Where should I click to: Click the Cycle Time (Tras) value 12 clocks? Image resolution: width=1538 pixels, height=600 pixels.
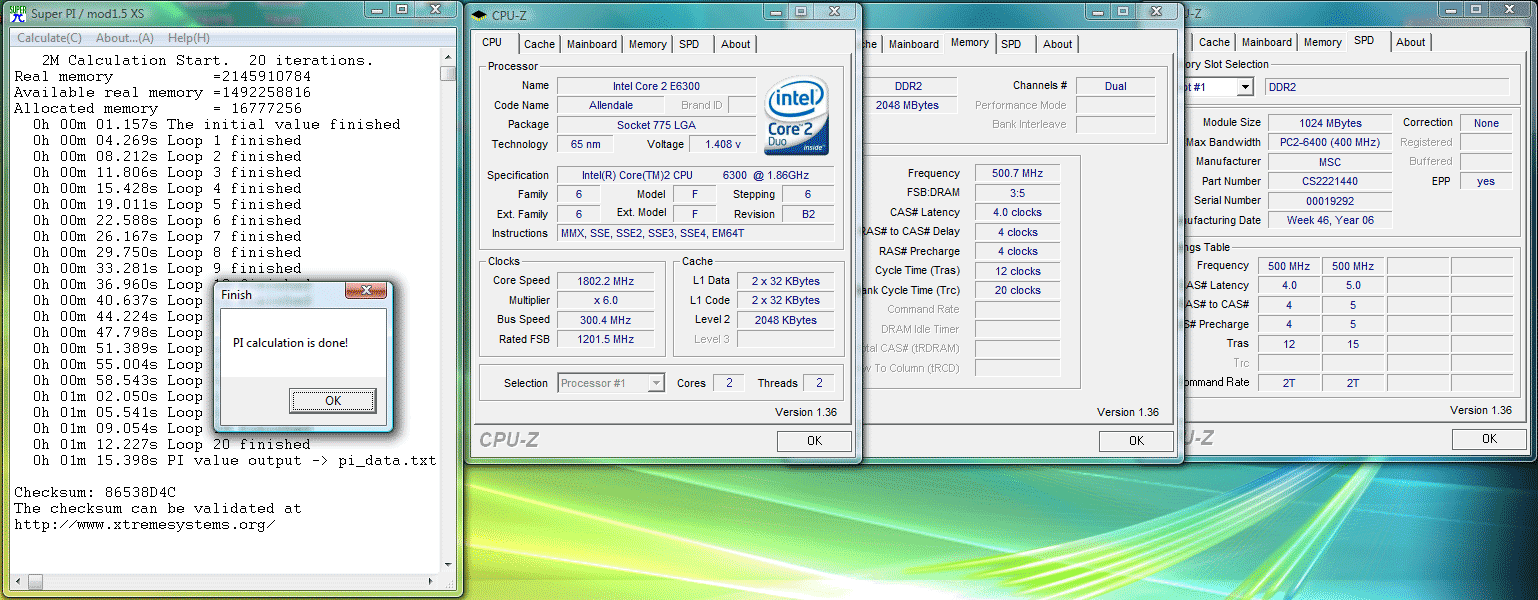pos(1017,271)
